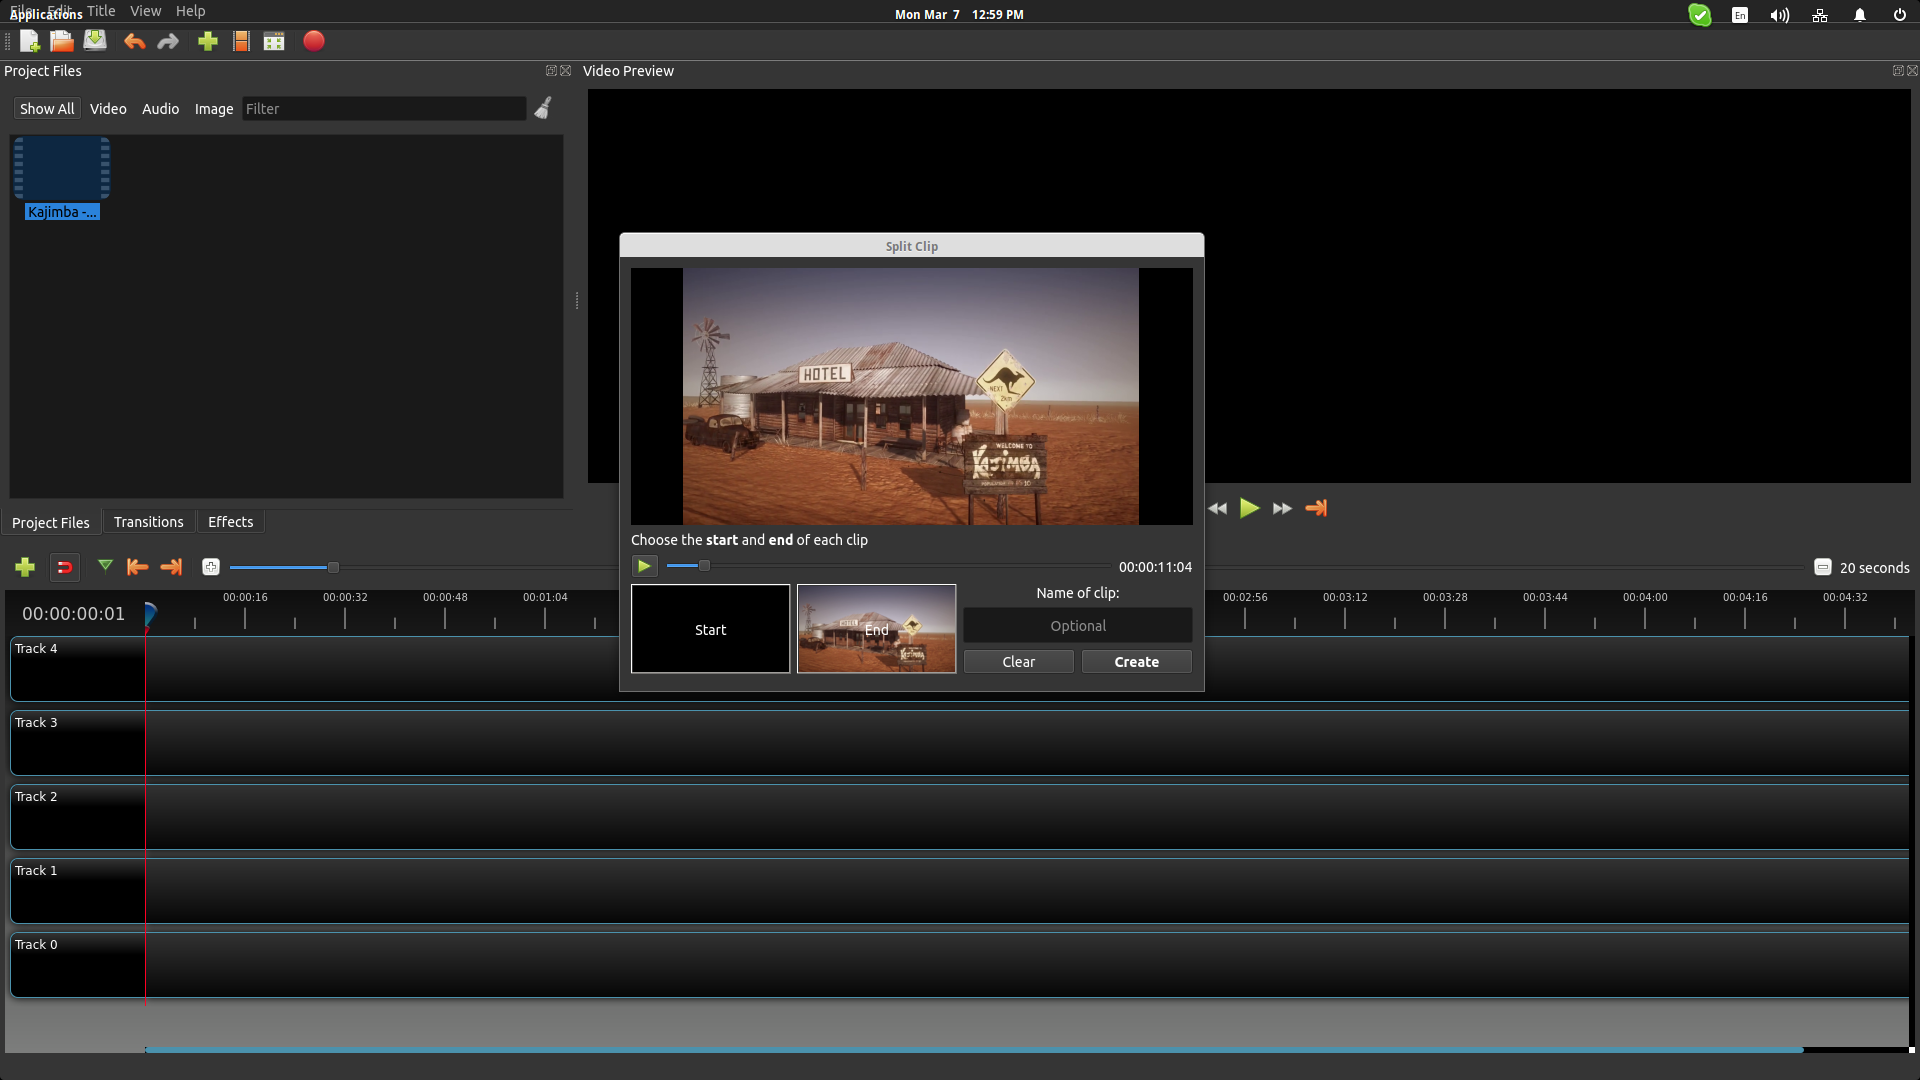1920x1080 pixels.
Task: Toggle the snapping magnet icon
Action: click(64, 567)
